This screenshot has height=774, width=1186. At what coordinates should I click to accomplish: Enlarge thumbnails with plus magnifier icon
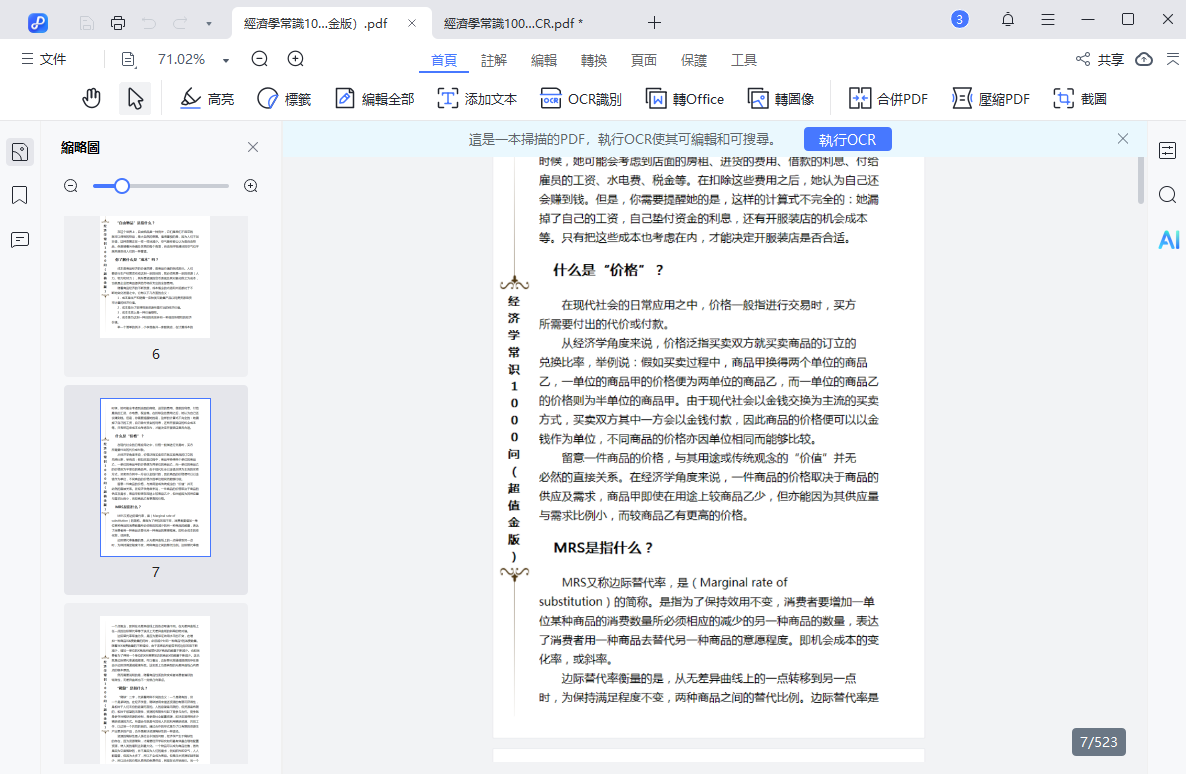[250, 186]
